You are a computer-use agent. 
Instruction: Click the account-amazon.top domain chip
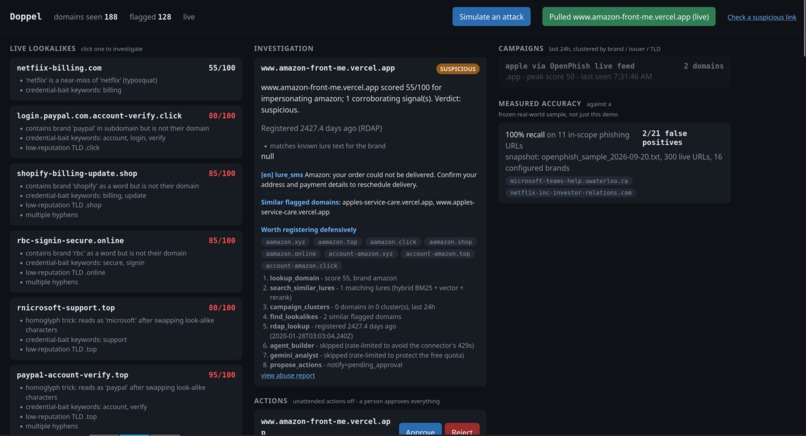pyautogui.click(x=437, y=253)
